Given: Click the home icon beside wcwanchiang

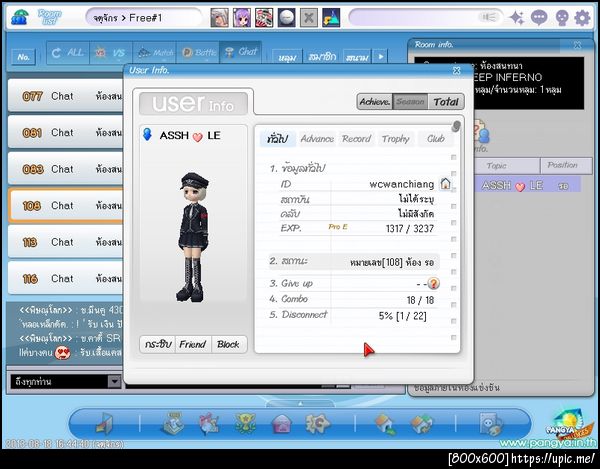Looking at the screenshot, I should tap(445, 184).
